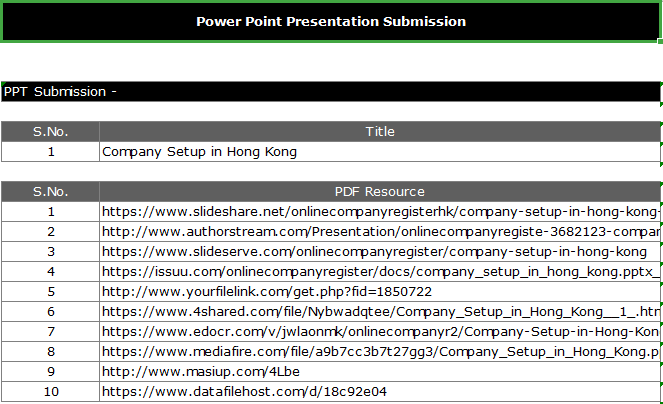Screen dimensions: 663x404
Task: Select serial number 8 cell
Action: (x=50, y=352)
